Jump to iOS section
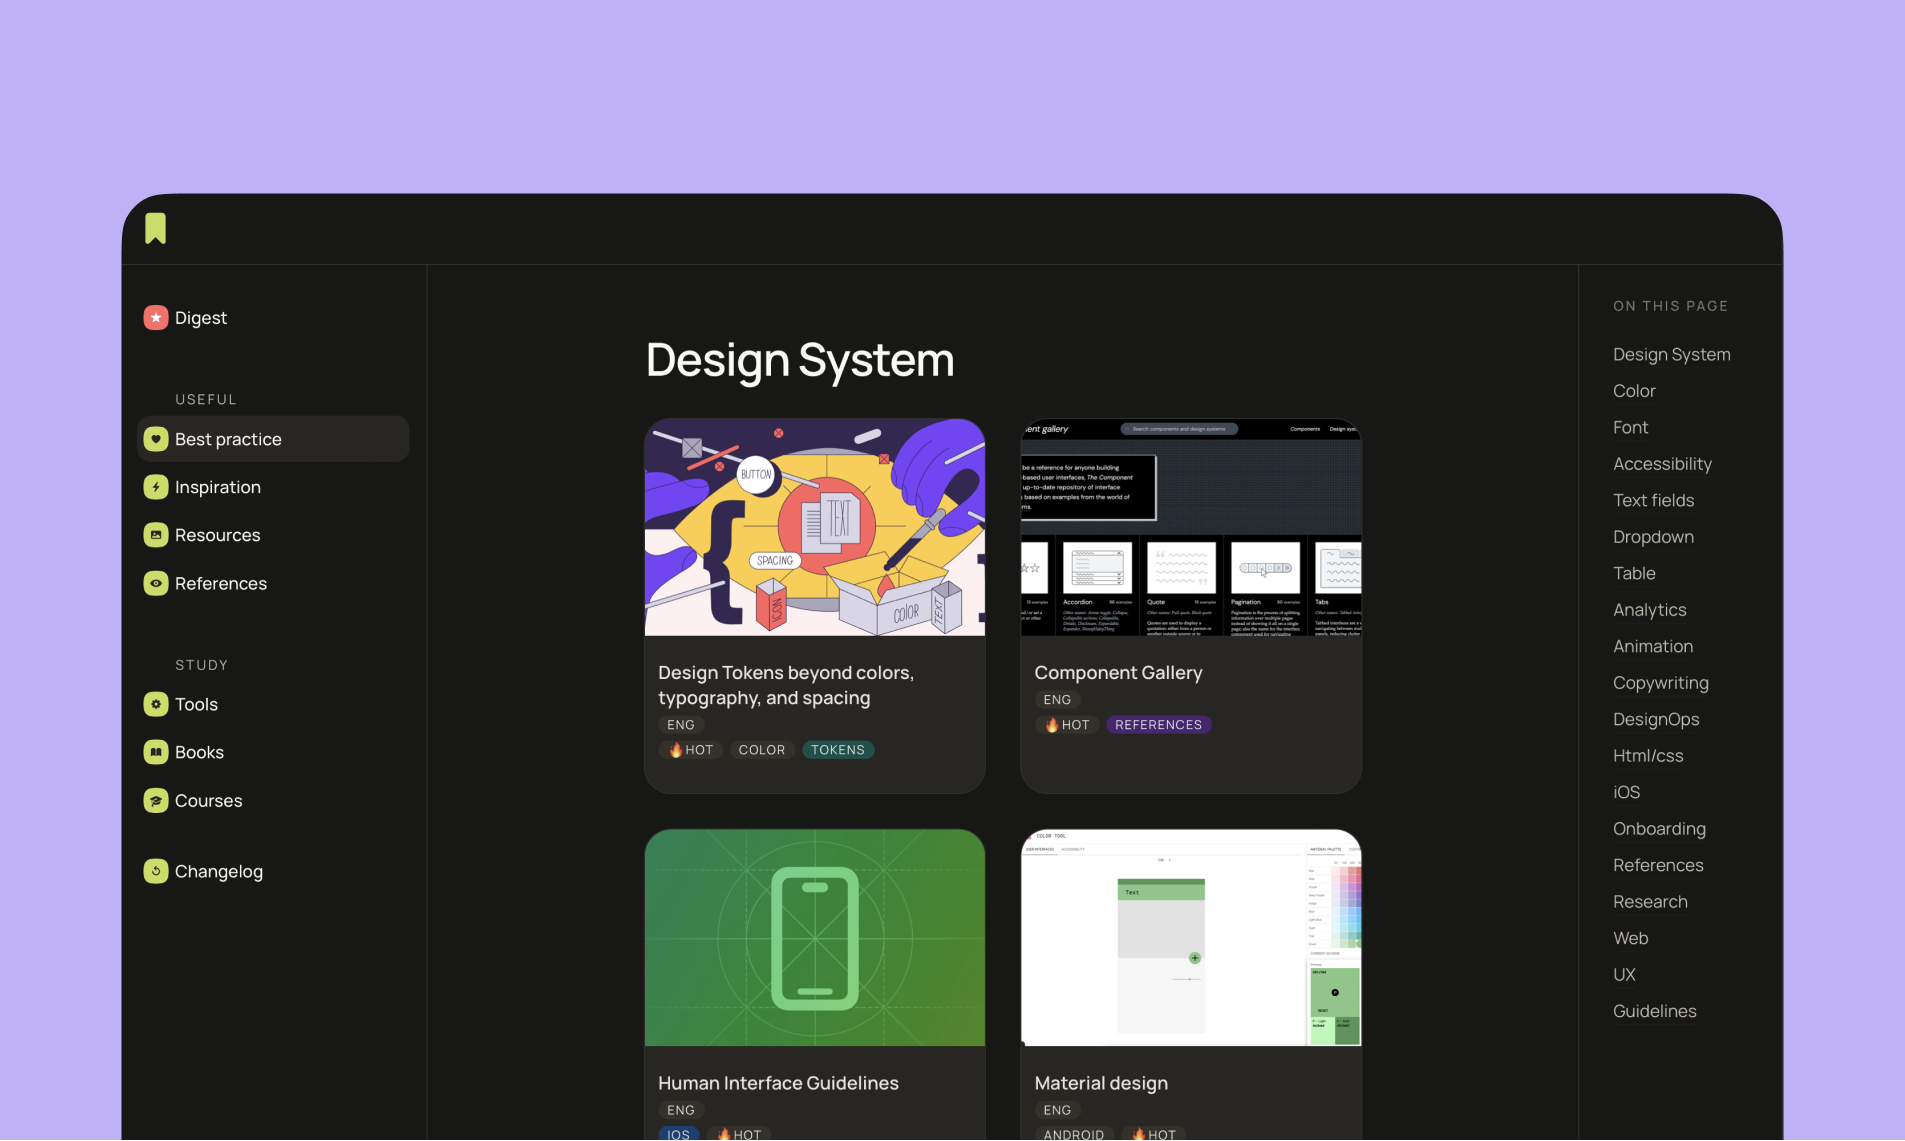Screen dimensions: 1905x1141 click(1626, 792)
